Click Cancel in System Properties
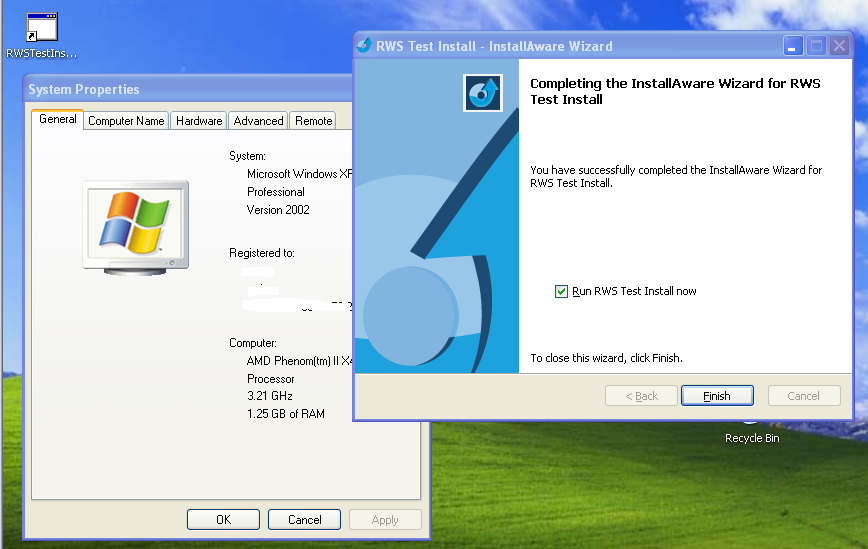 coord(304,520)
